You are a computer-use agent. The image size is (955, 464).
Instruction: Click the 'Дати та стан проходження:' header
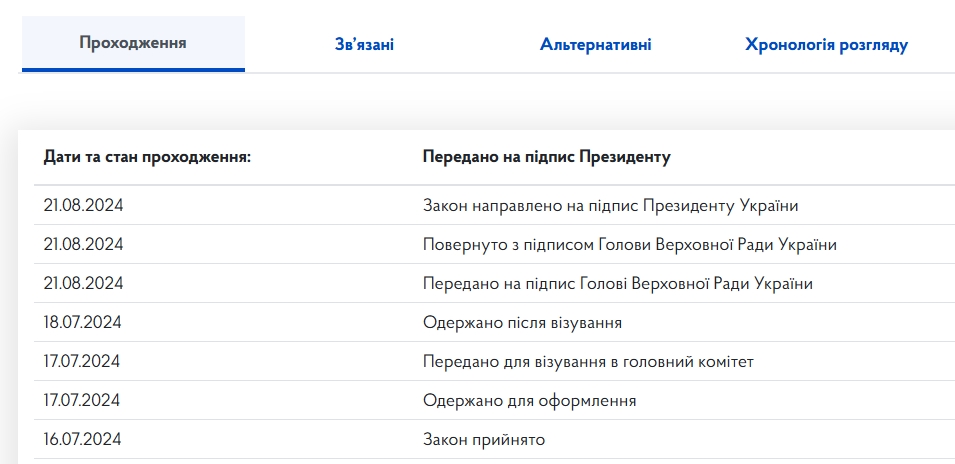point(147,157)
